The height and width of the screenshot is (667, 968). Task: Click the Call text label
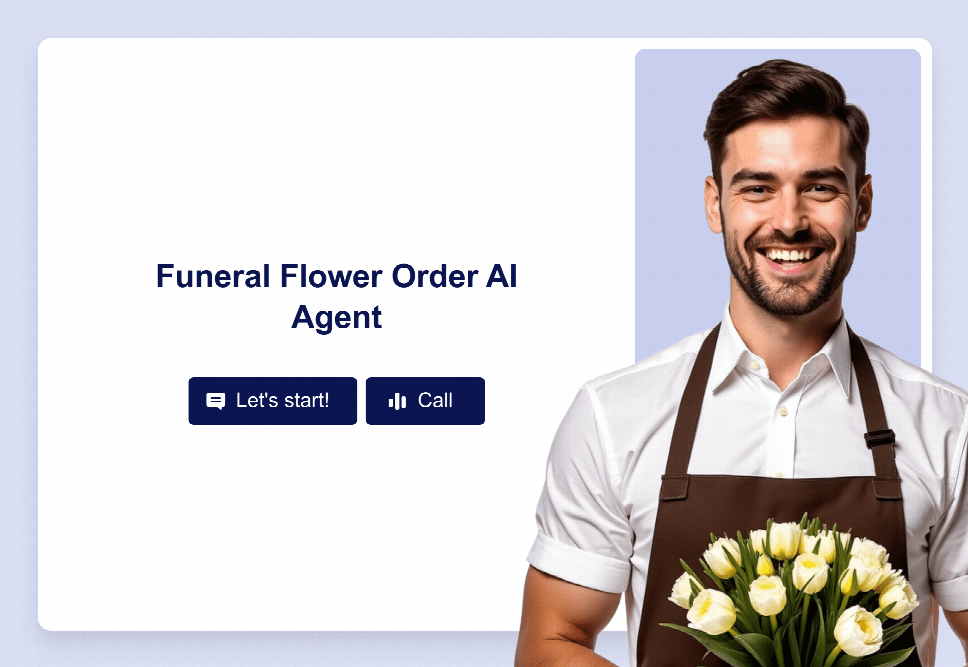tap(435, 400)
